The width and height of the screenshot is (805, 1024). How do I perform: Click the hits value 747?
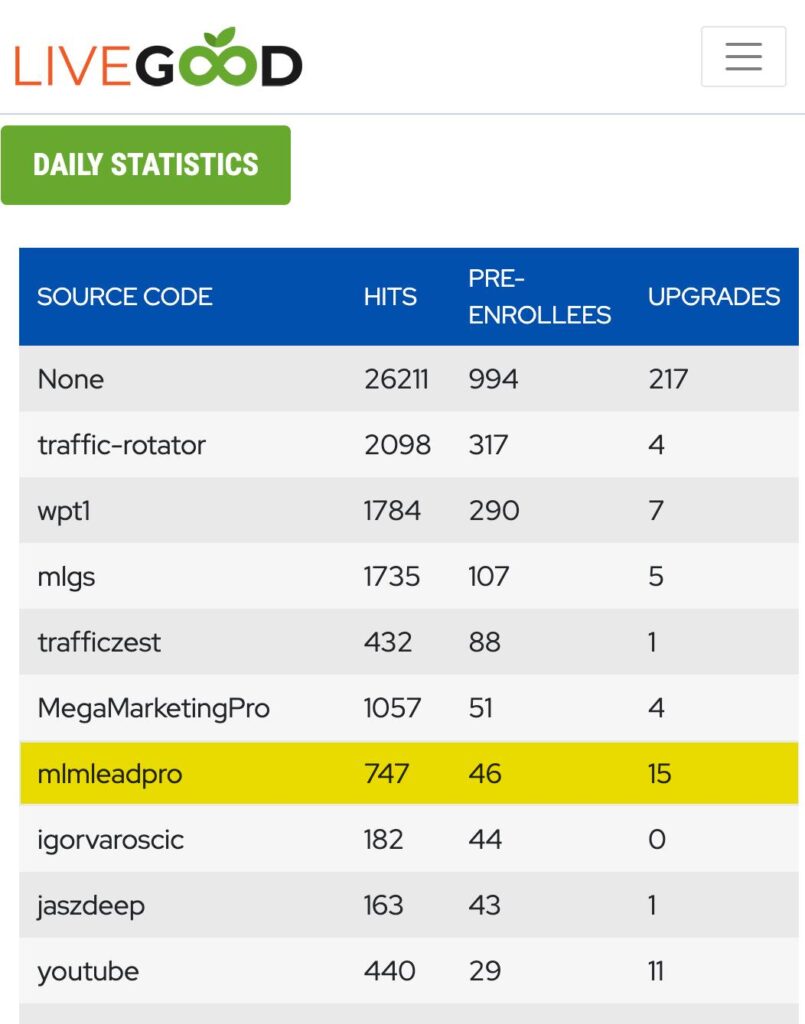(387, 774)
